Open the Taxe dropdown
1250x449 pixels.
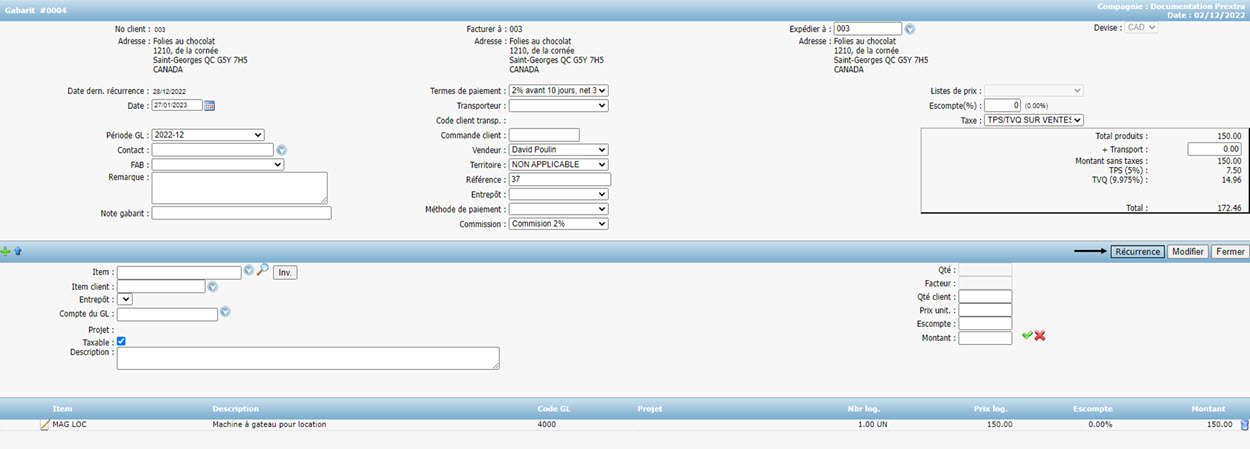(x=1034, y=120)
